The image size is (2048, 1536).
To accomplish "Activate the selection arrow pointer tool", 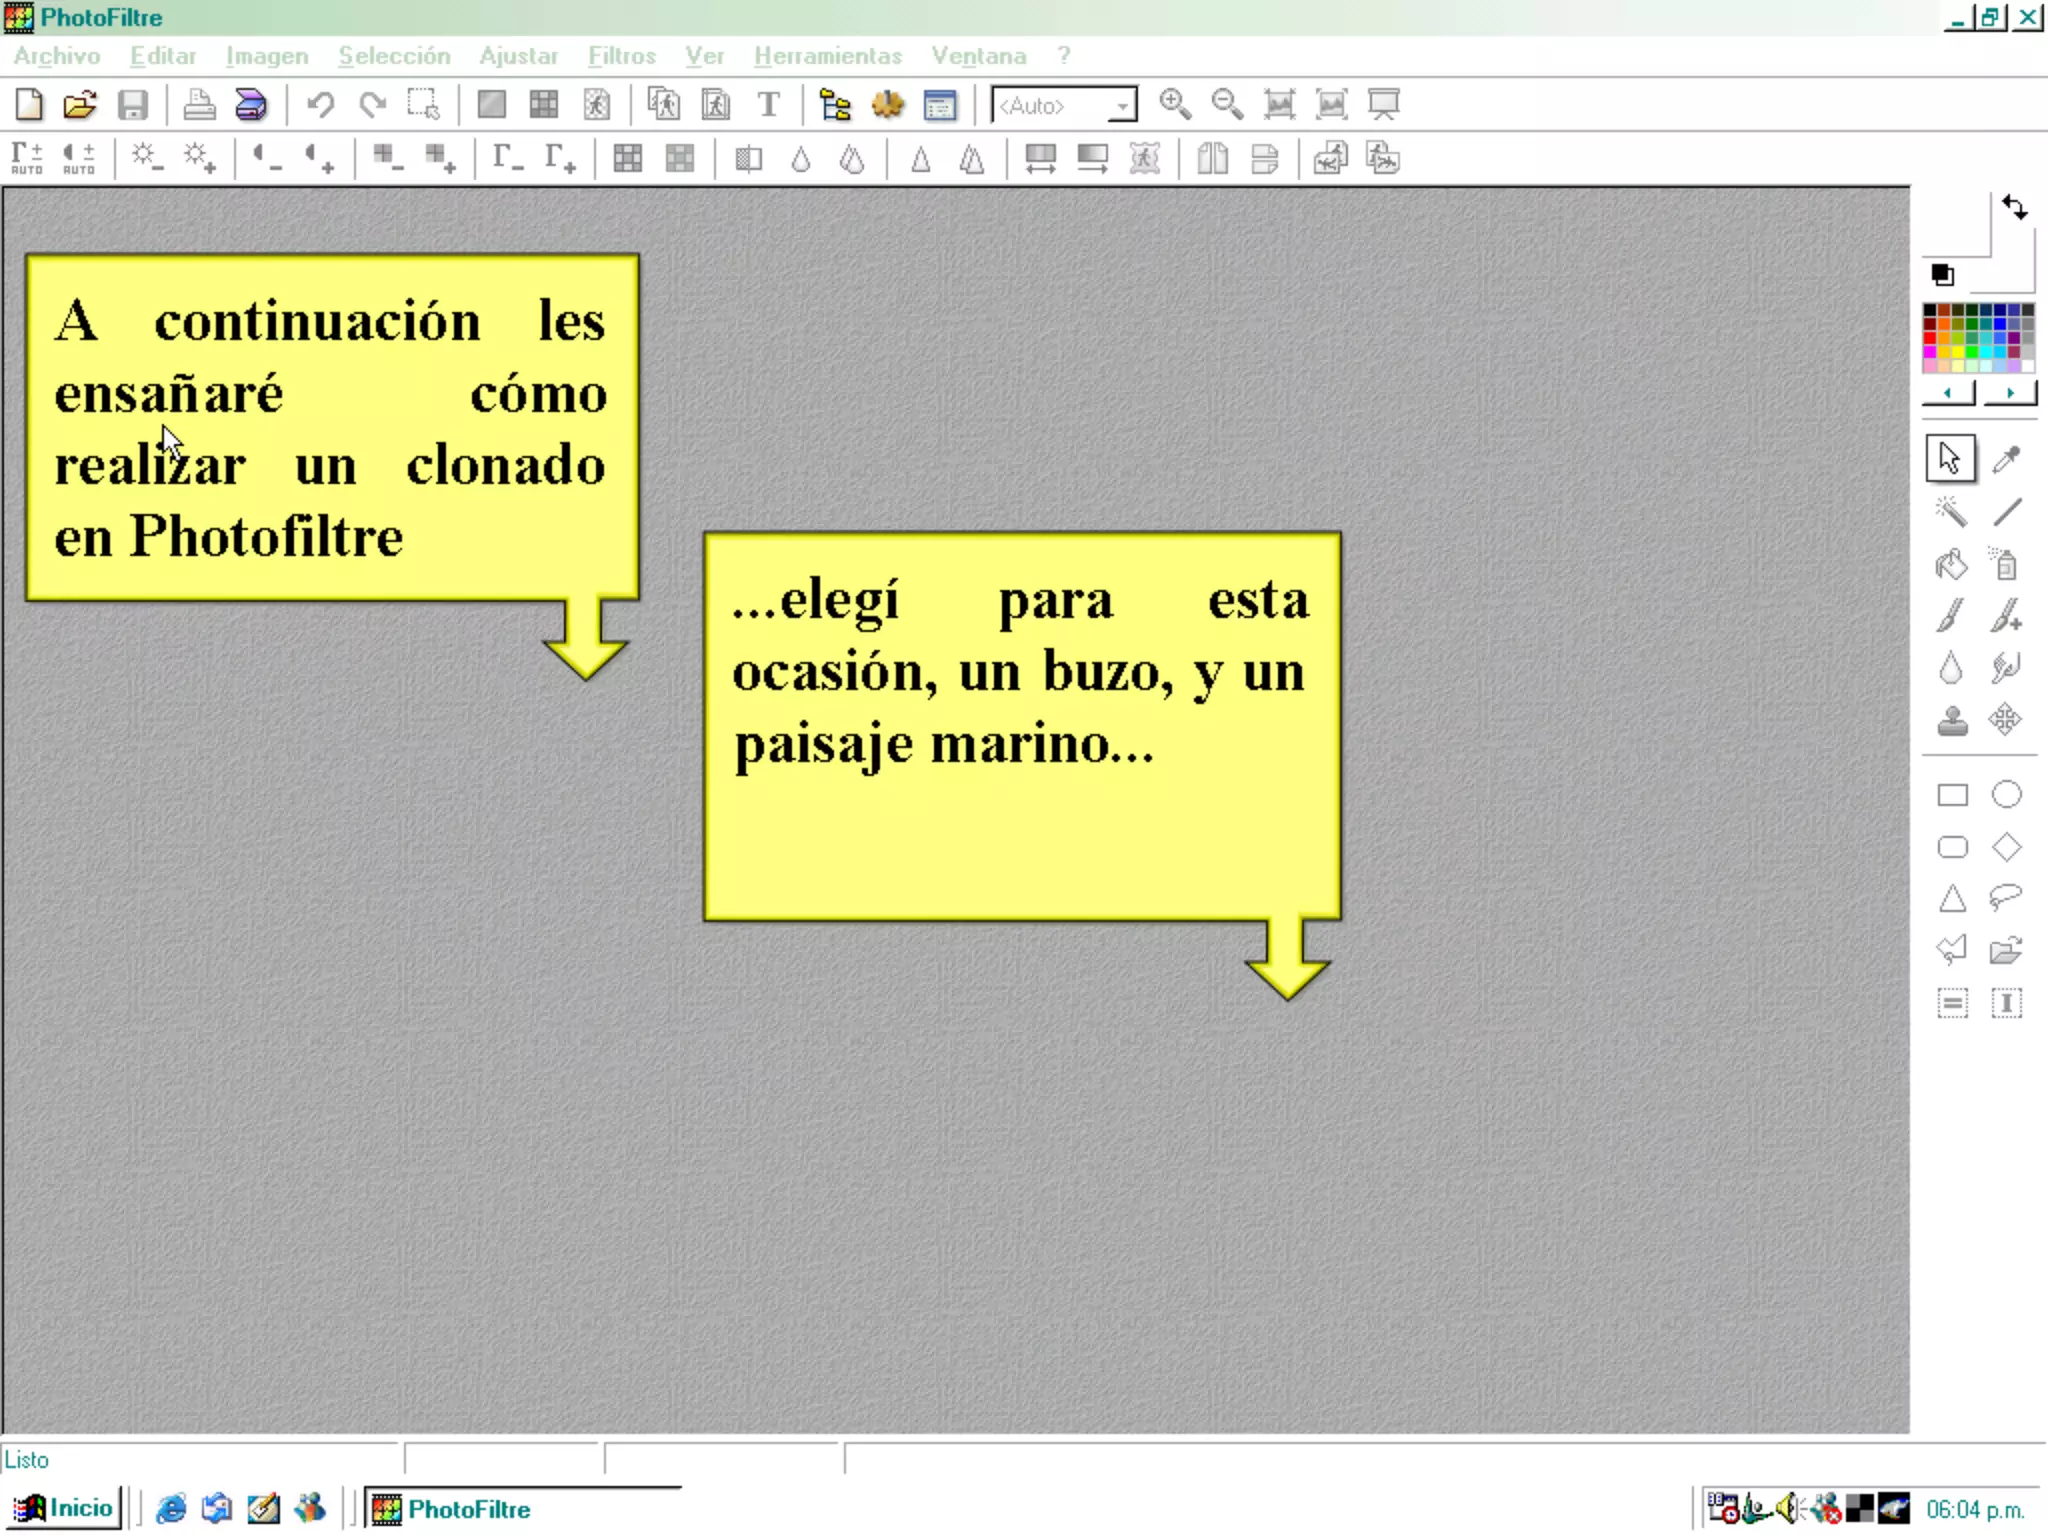I will click(x=1950, y=459).
